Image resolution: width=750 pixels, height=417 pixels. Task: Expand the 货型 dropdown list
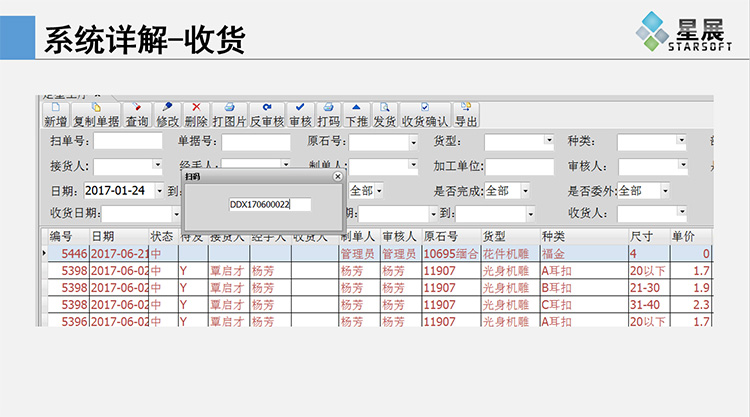tap(548, 141)
